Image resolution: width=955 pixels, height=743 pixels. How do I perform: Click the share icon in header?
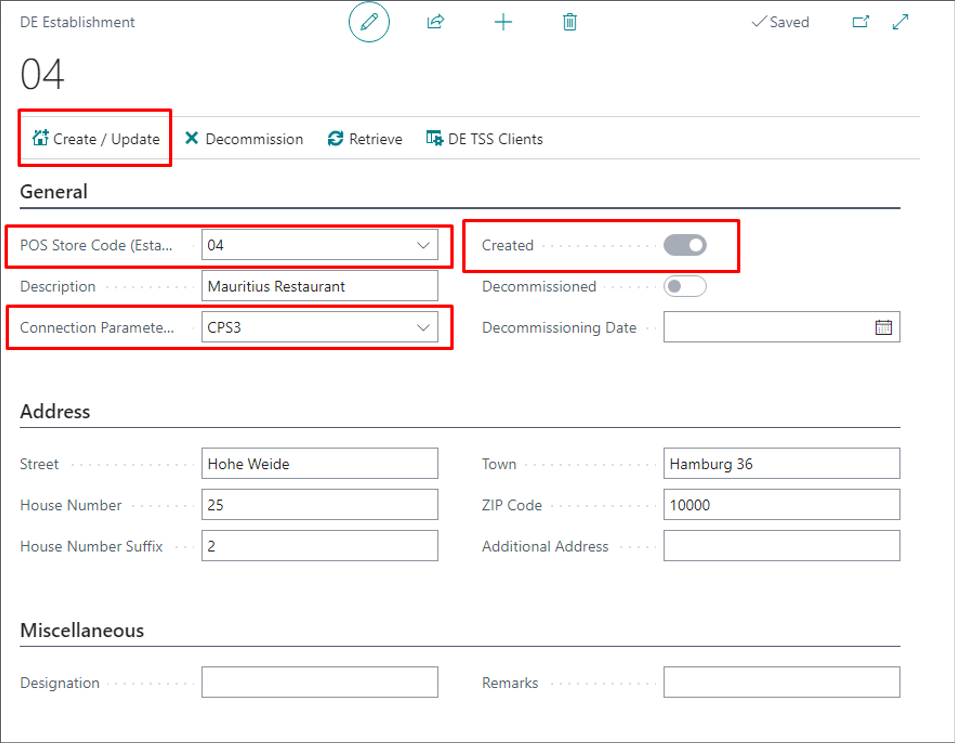pos(435,23)
